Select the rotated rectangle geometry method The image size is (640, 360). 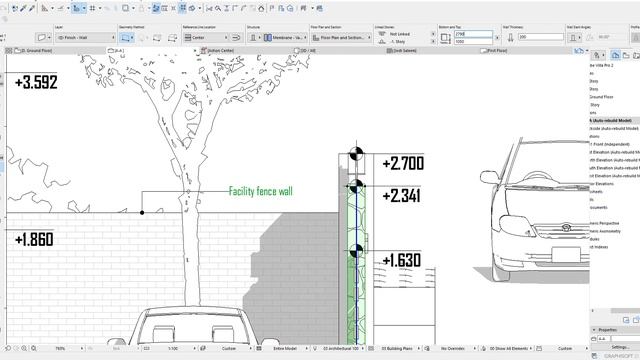coord(173,38)
